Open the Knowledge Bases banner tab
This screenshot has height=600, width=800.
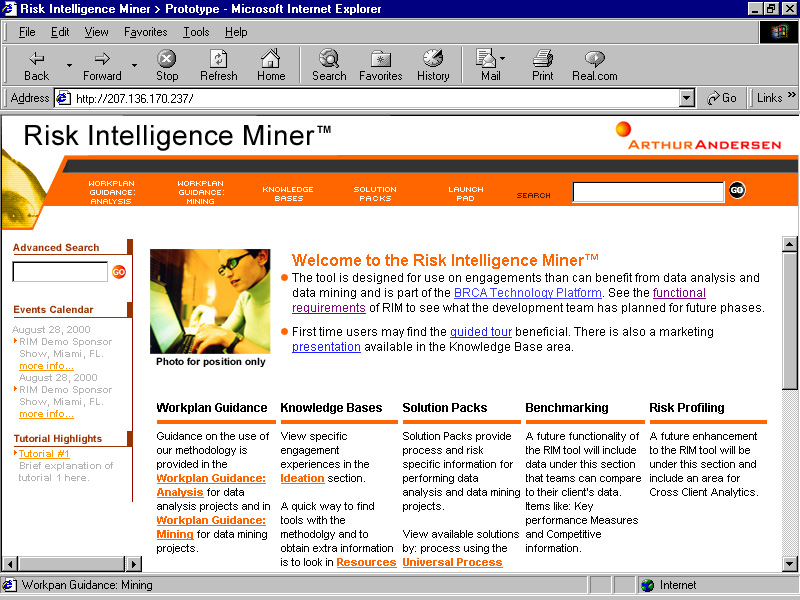click(x=288, y=194)
